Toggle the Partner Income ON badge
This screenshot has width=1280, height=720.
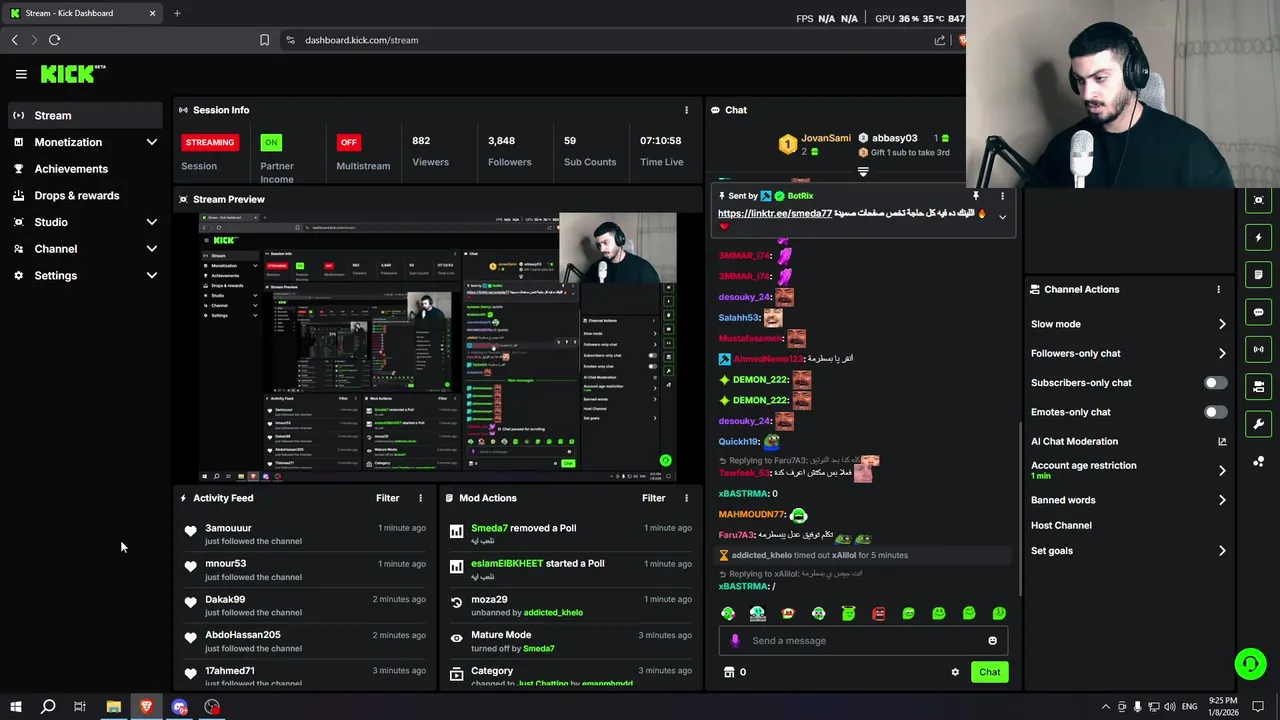[271, 142]
